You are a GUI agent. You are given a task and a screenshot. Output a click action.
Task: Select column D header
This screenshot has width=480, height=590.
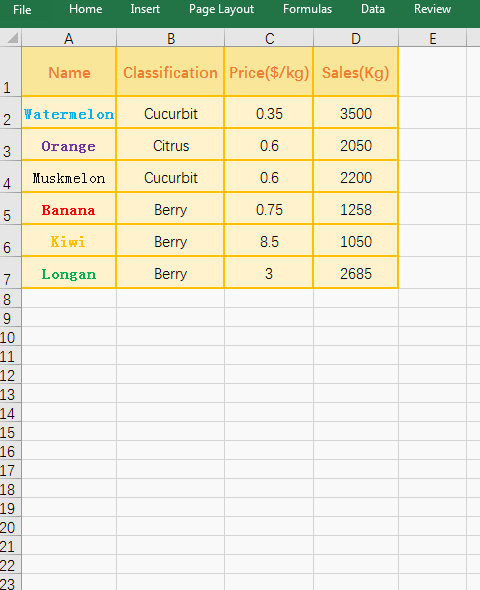tap(356, 38)
